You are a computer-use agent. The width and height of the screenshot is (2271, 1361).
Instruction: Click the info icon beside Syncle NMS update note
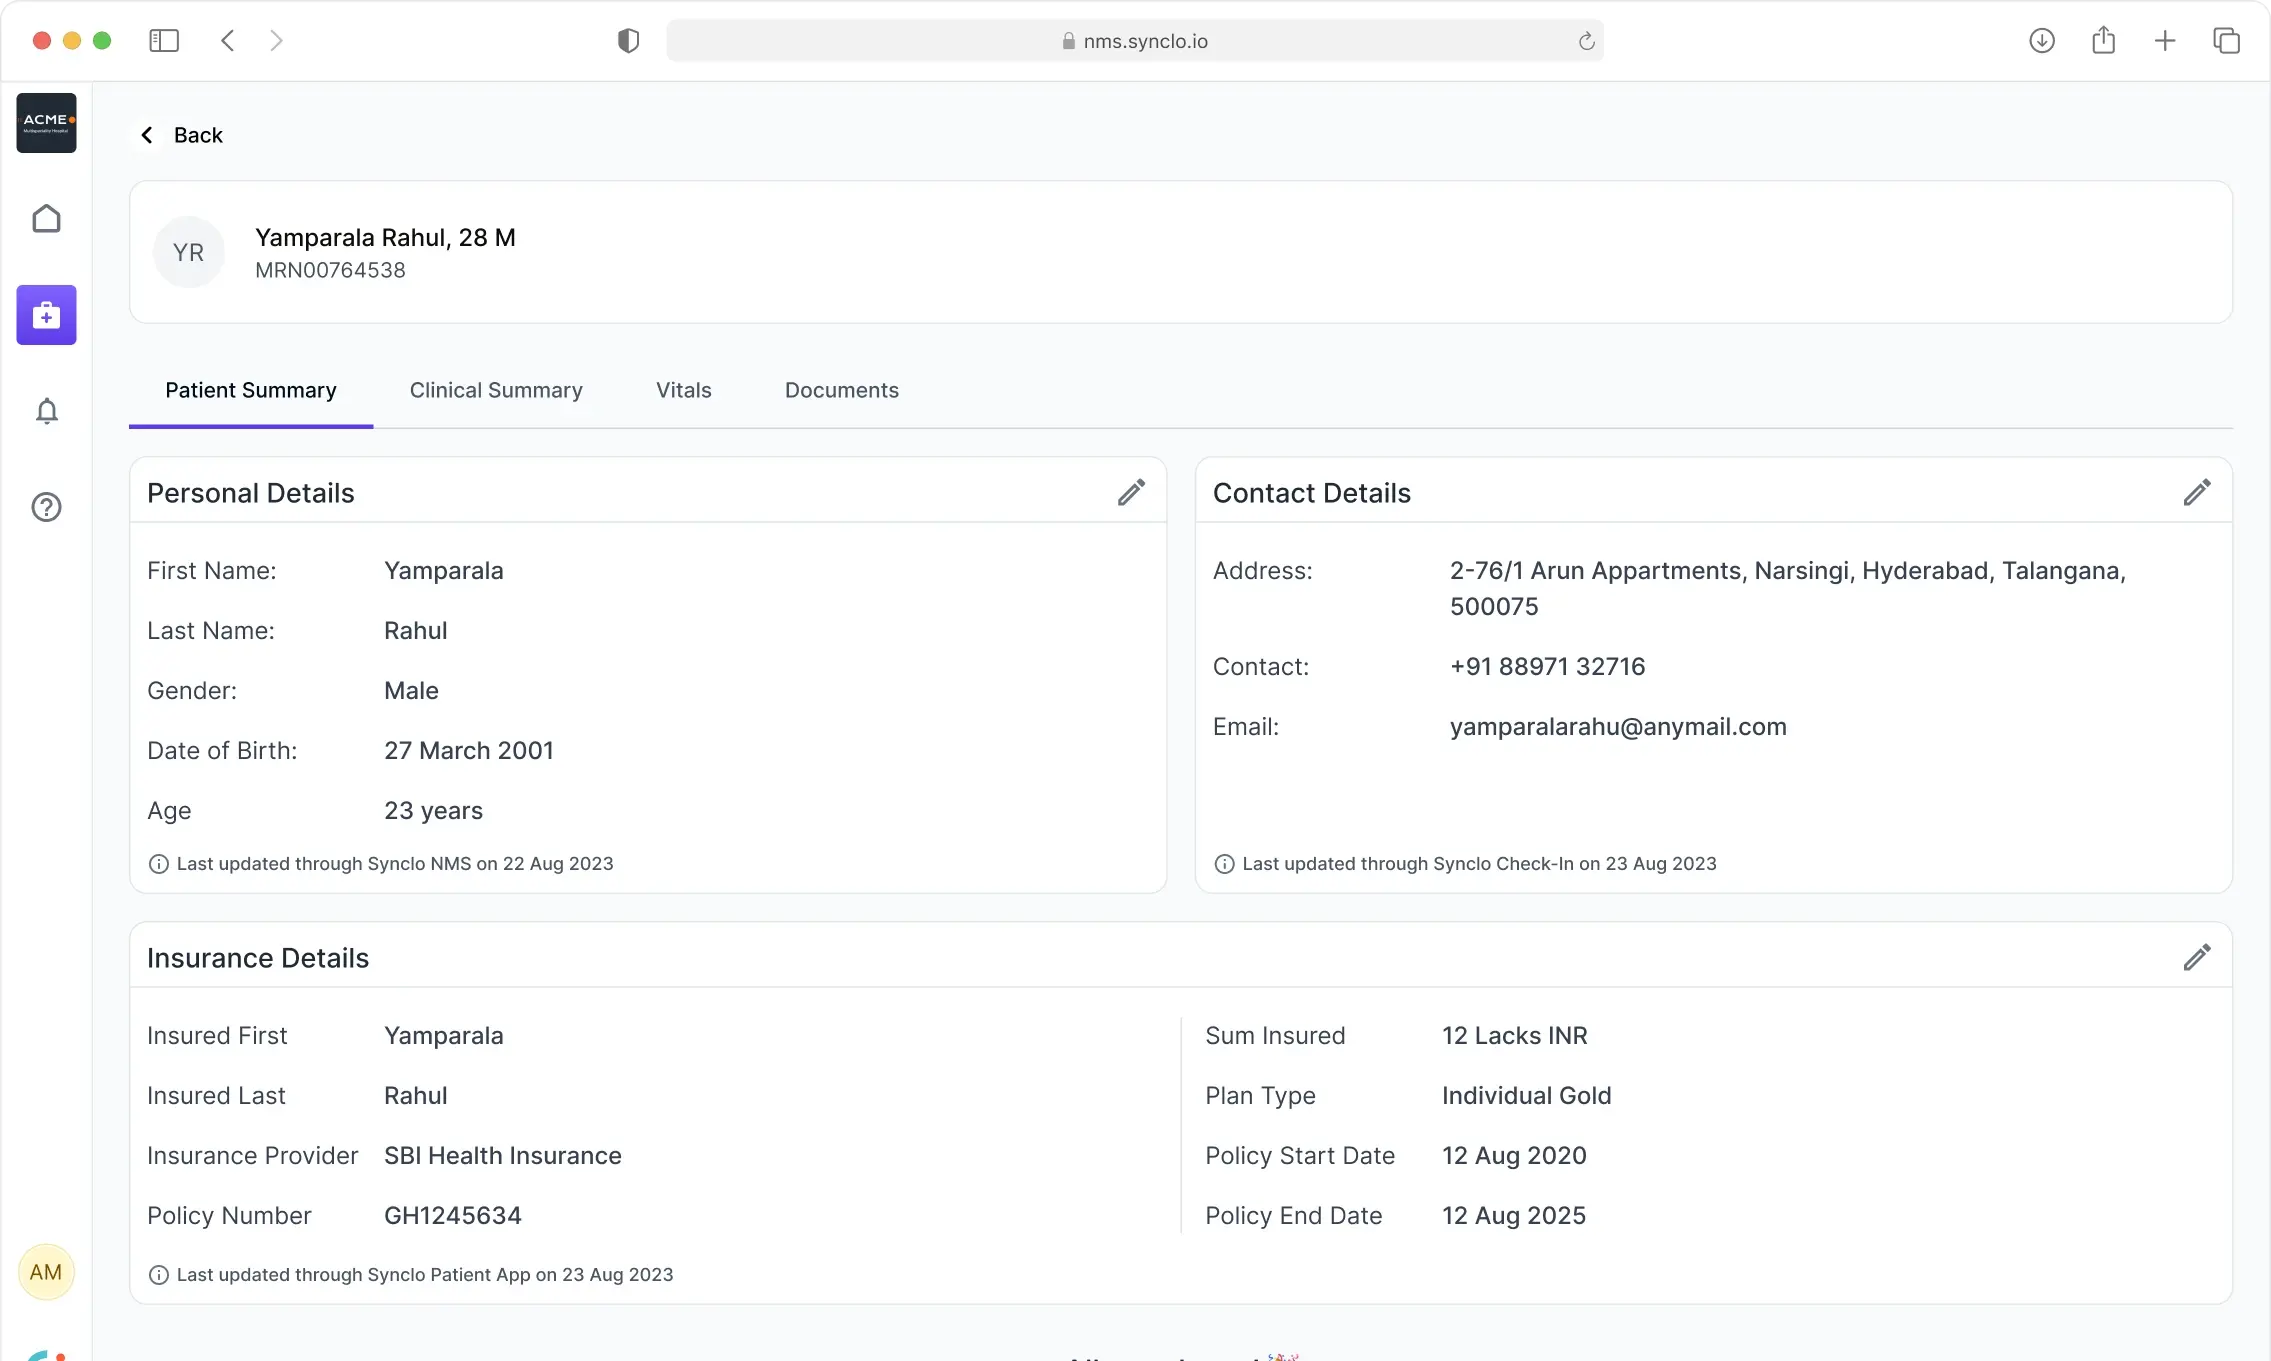158,864
